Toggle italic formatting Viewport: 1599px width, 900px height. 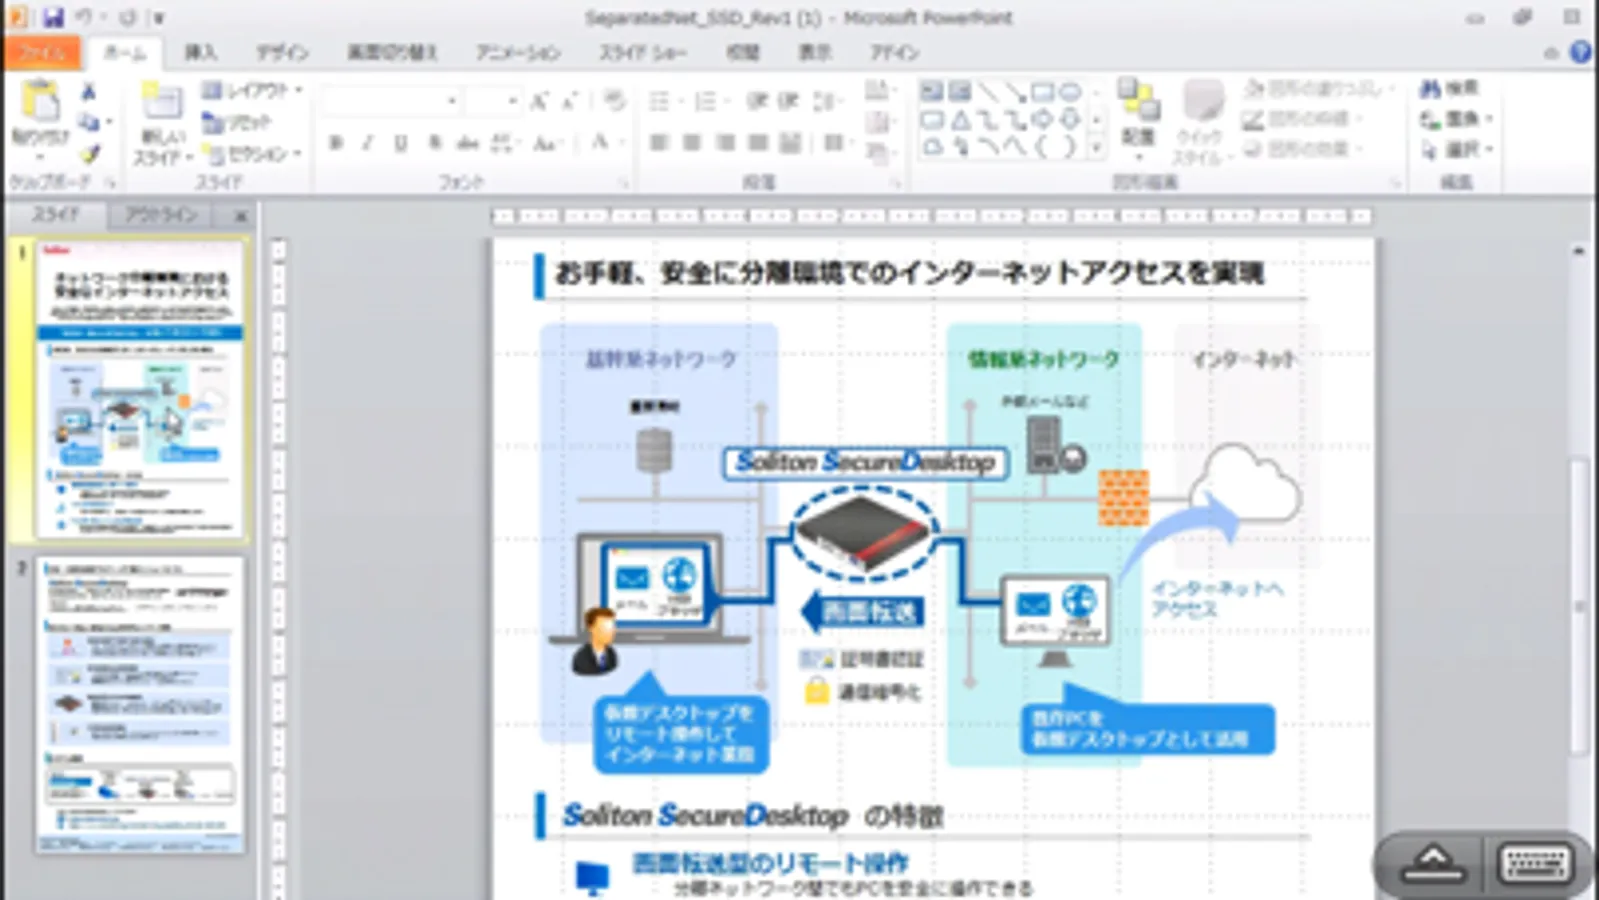[x=368, y=143]
